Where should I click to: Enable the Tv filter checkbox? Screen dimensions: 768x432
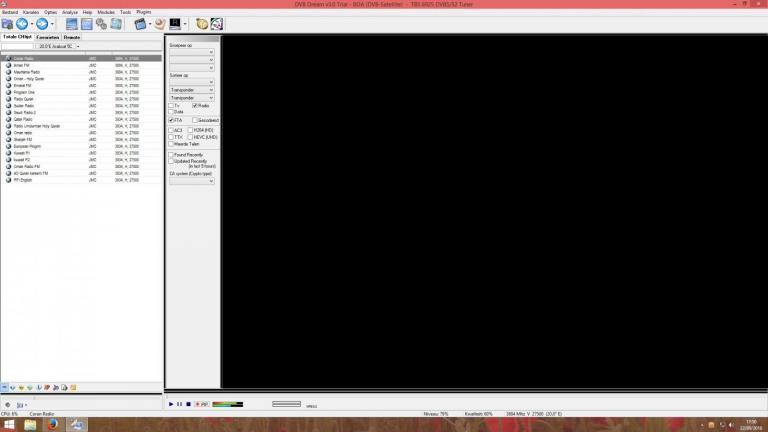[171, 105]
